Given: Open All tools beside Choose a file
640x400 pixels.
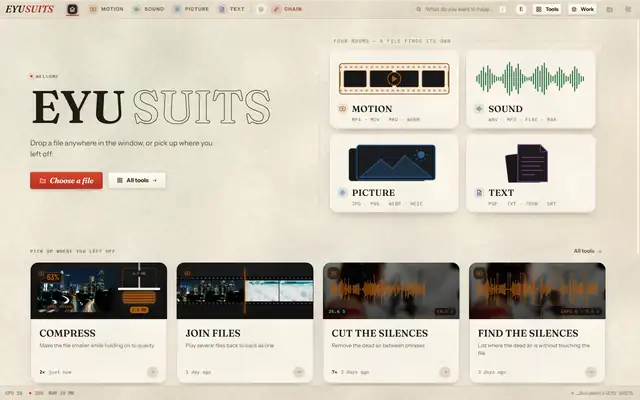Looking at the screenshot, I should [137, 180].
